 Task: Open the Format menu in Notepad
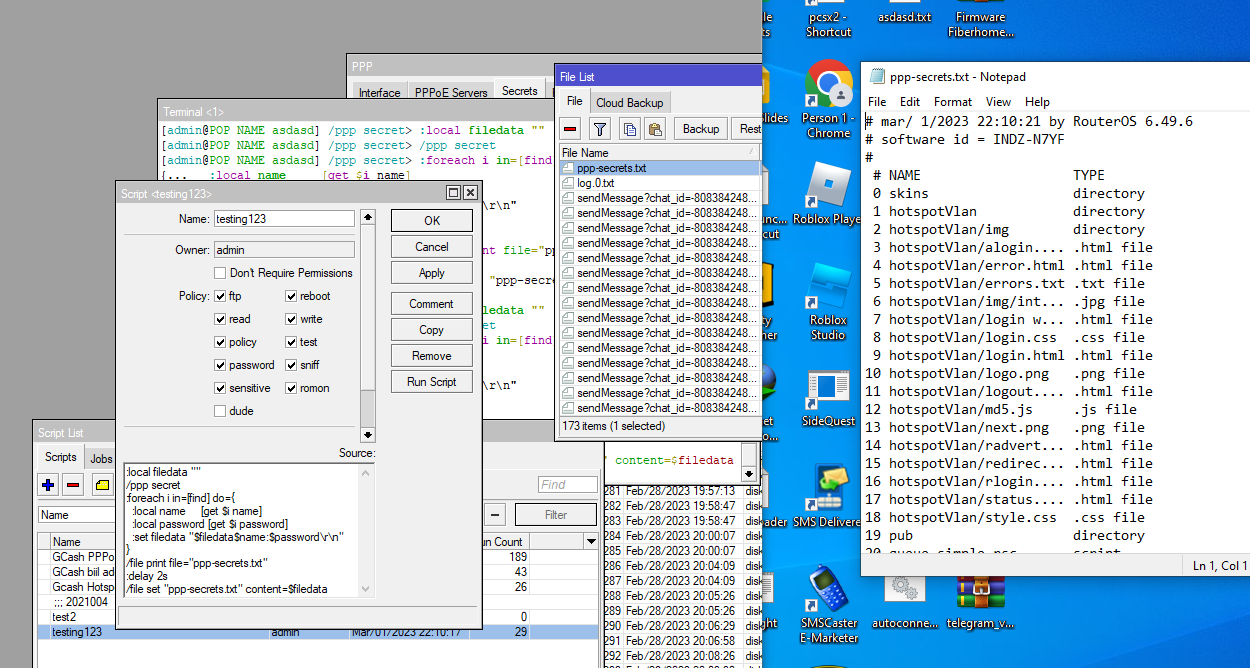coord(952,102)
